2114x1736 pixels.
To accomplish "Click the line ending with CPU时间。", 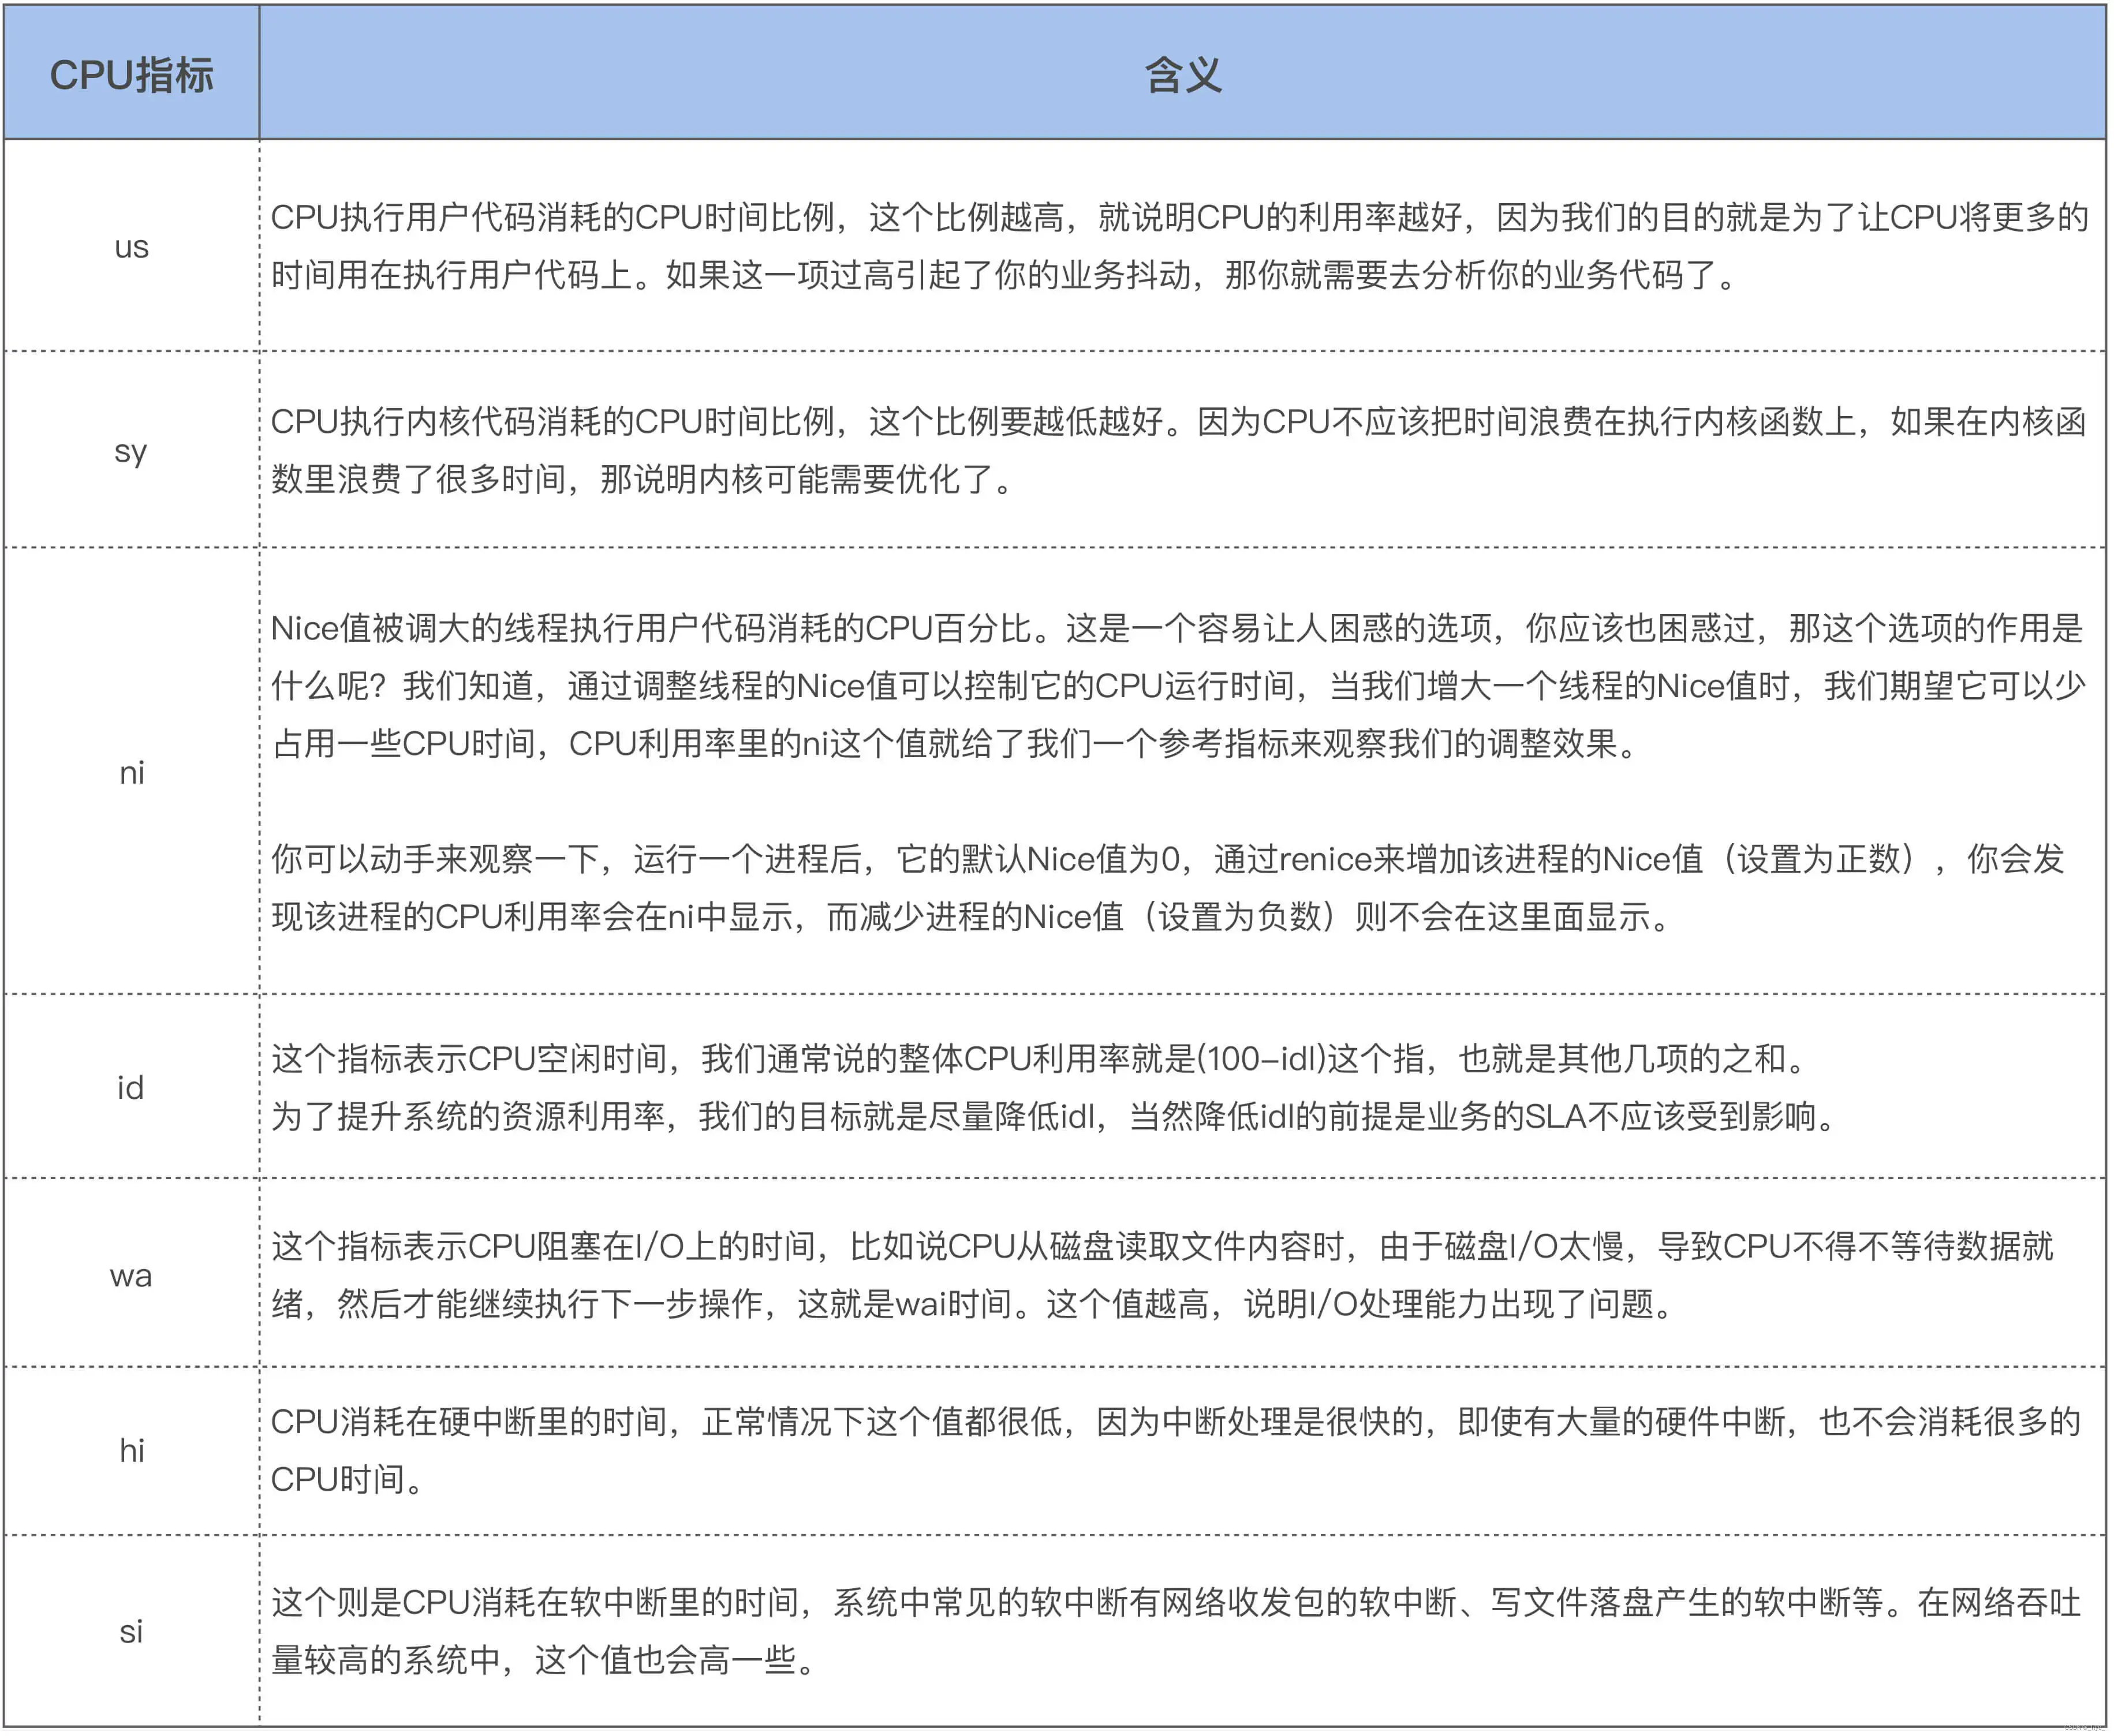I will click(346, 1479).
